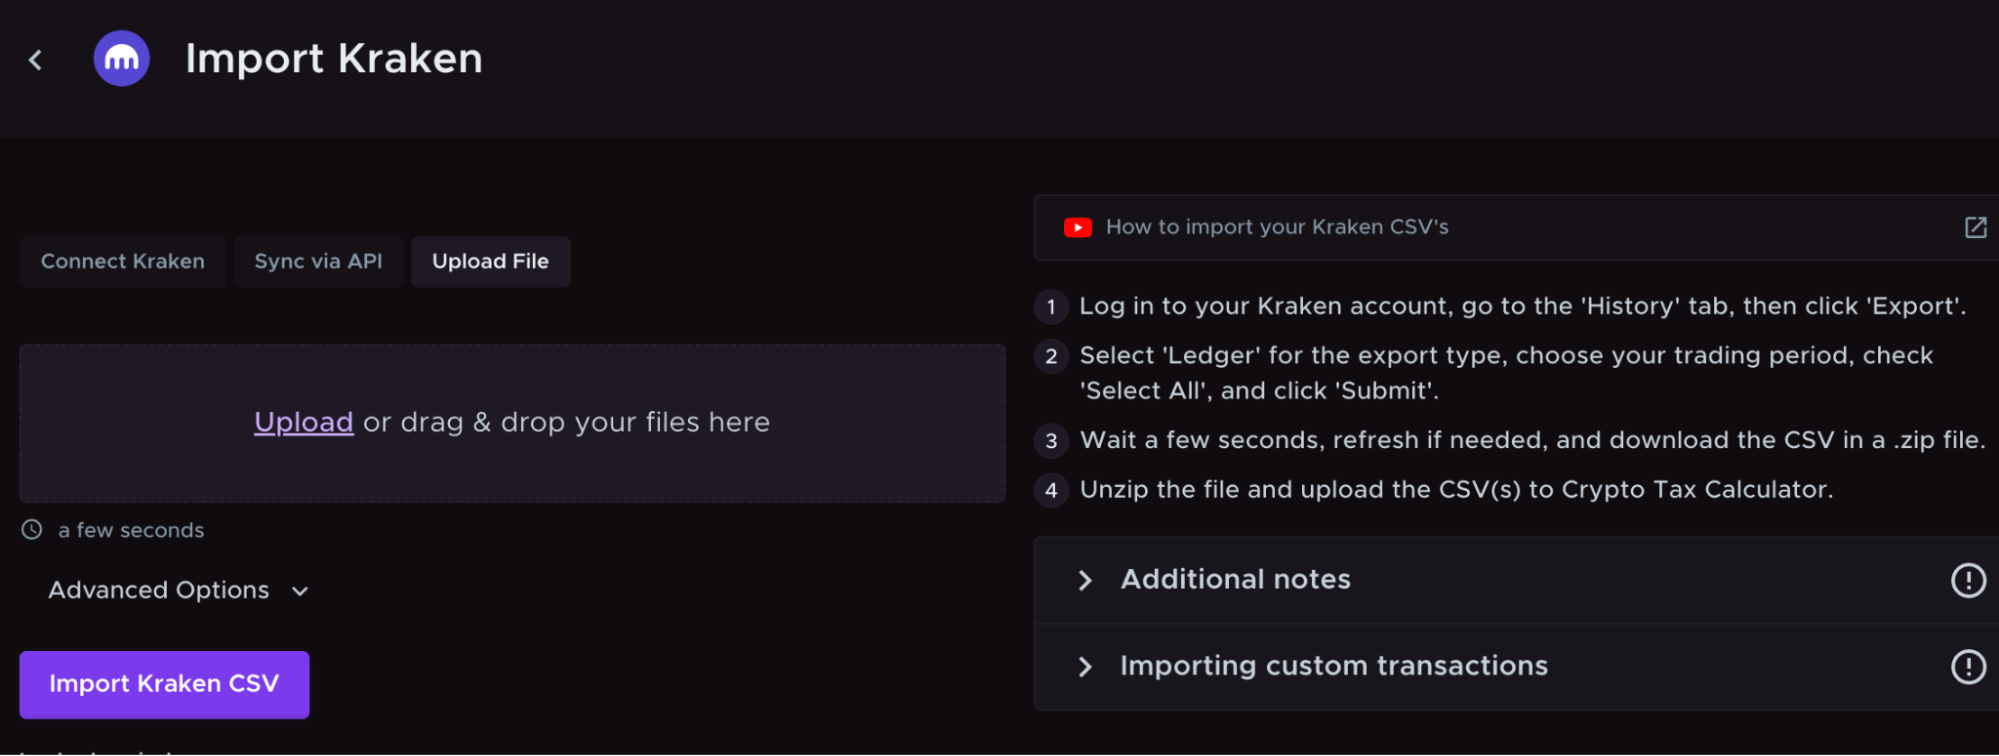The height and width of the screenshot is (756, 1999).
Task: Open the YouTube icon for the tutorial video
Action: (1076, 227)
